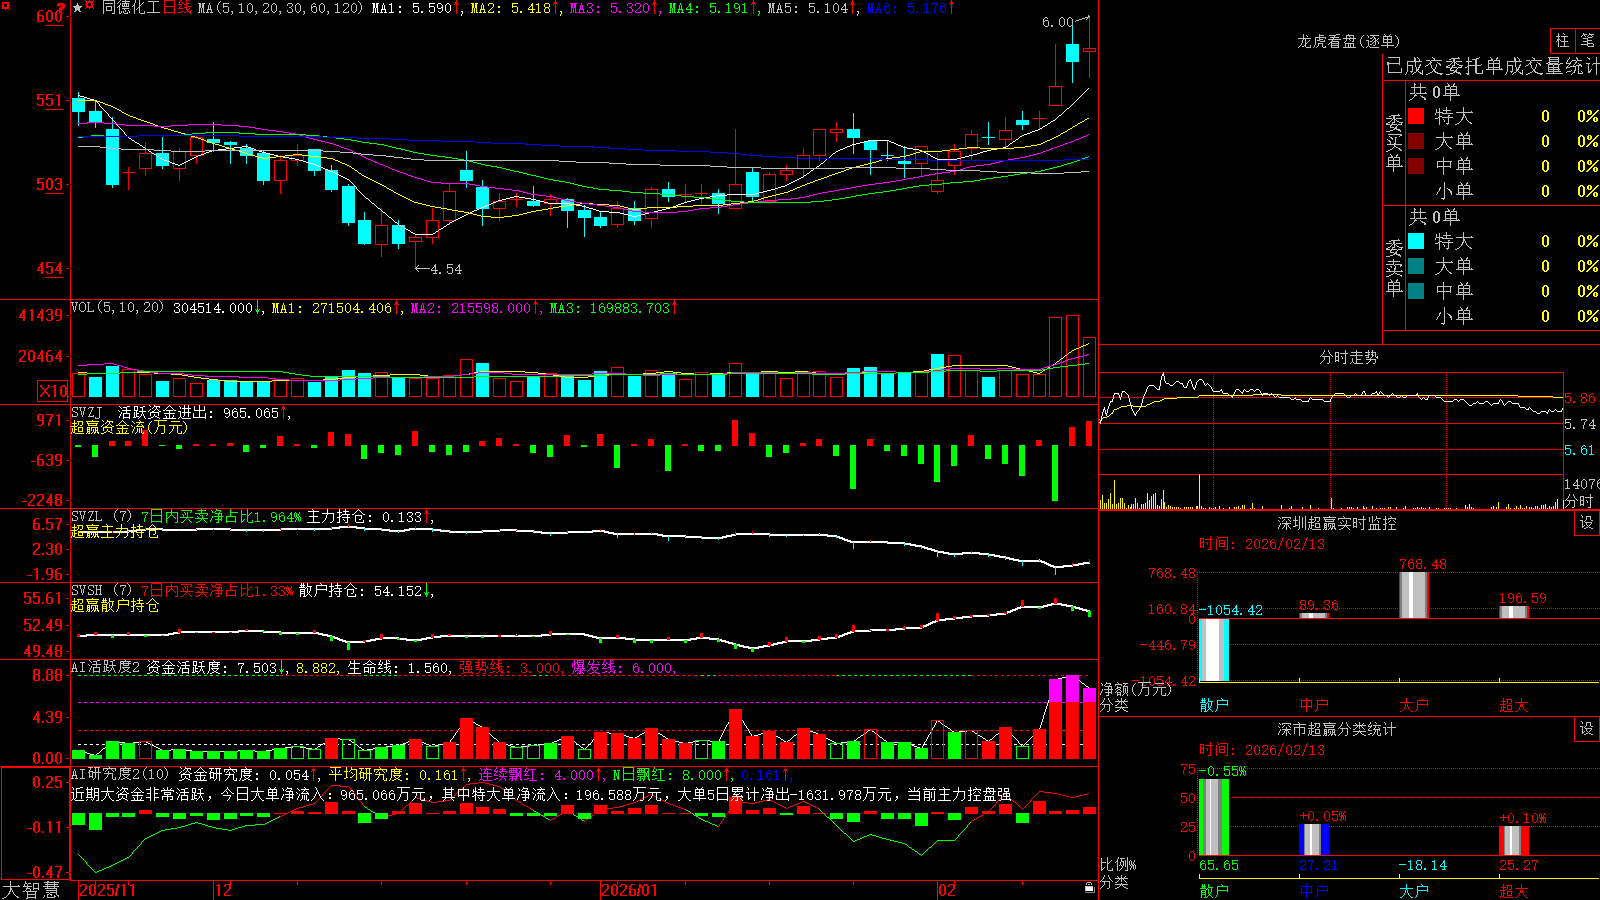Open settings 设 for 深市超赢分类统计 panel

pyautogui.click(x=1587, y=729)
